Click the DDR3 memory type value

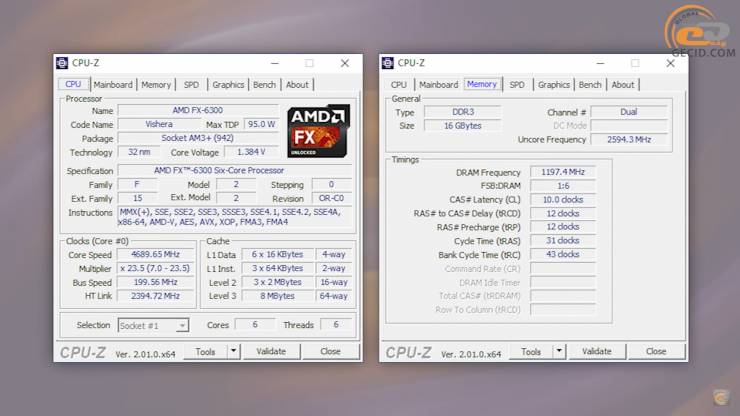pyautogui.click(x=462, y=112)
